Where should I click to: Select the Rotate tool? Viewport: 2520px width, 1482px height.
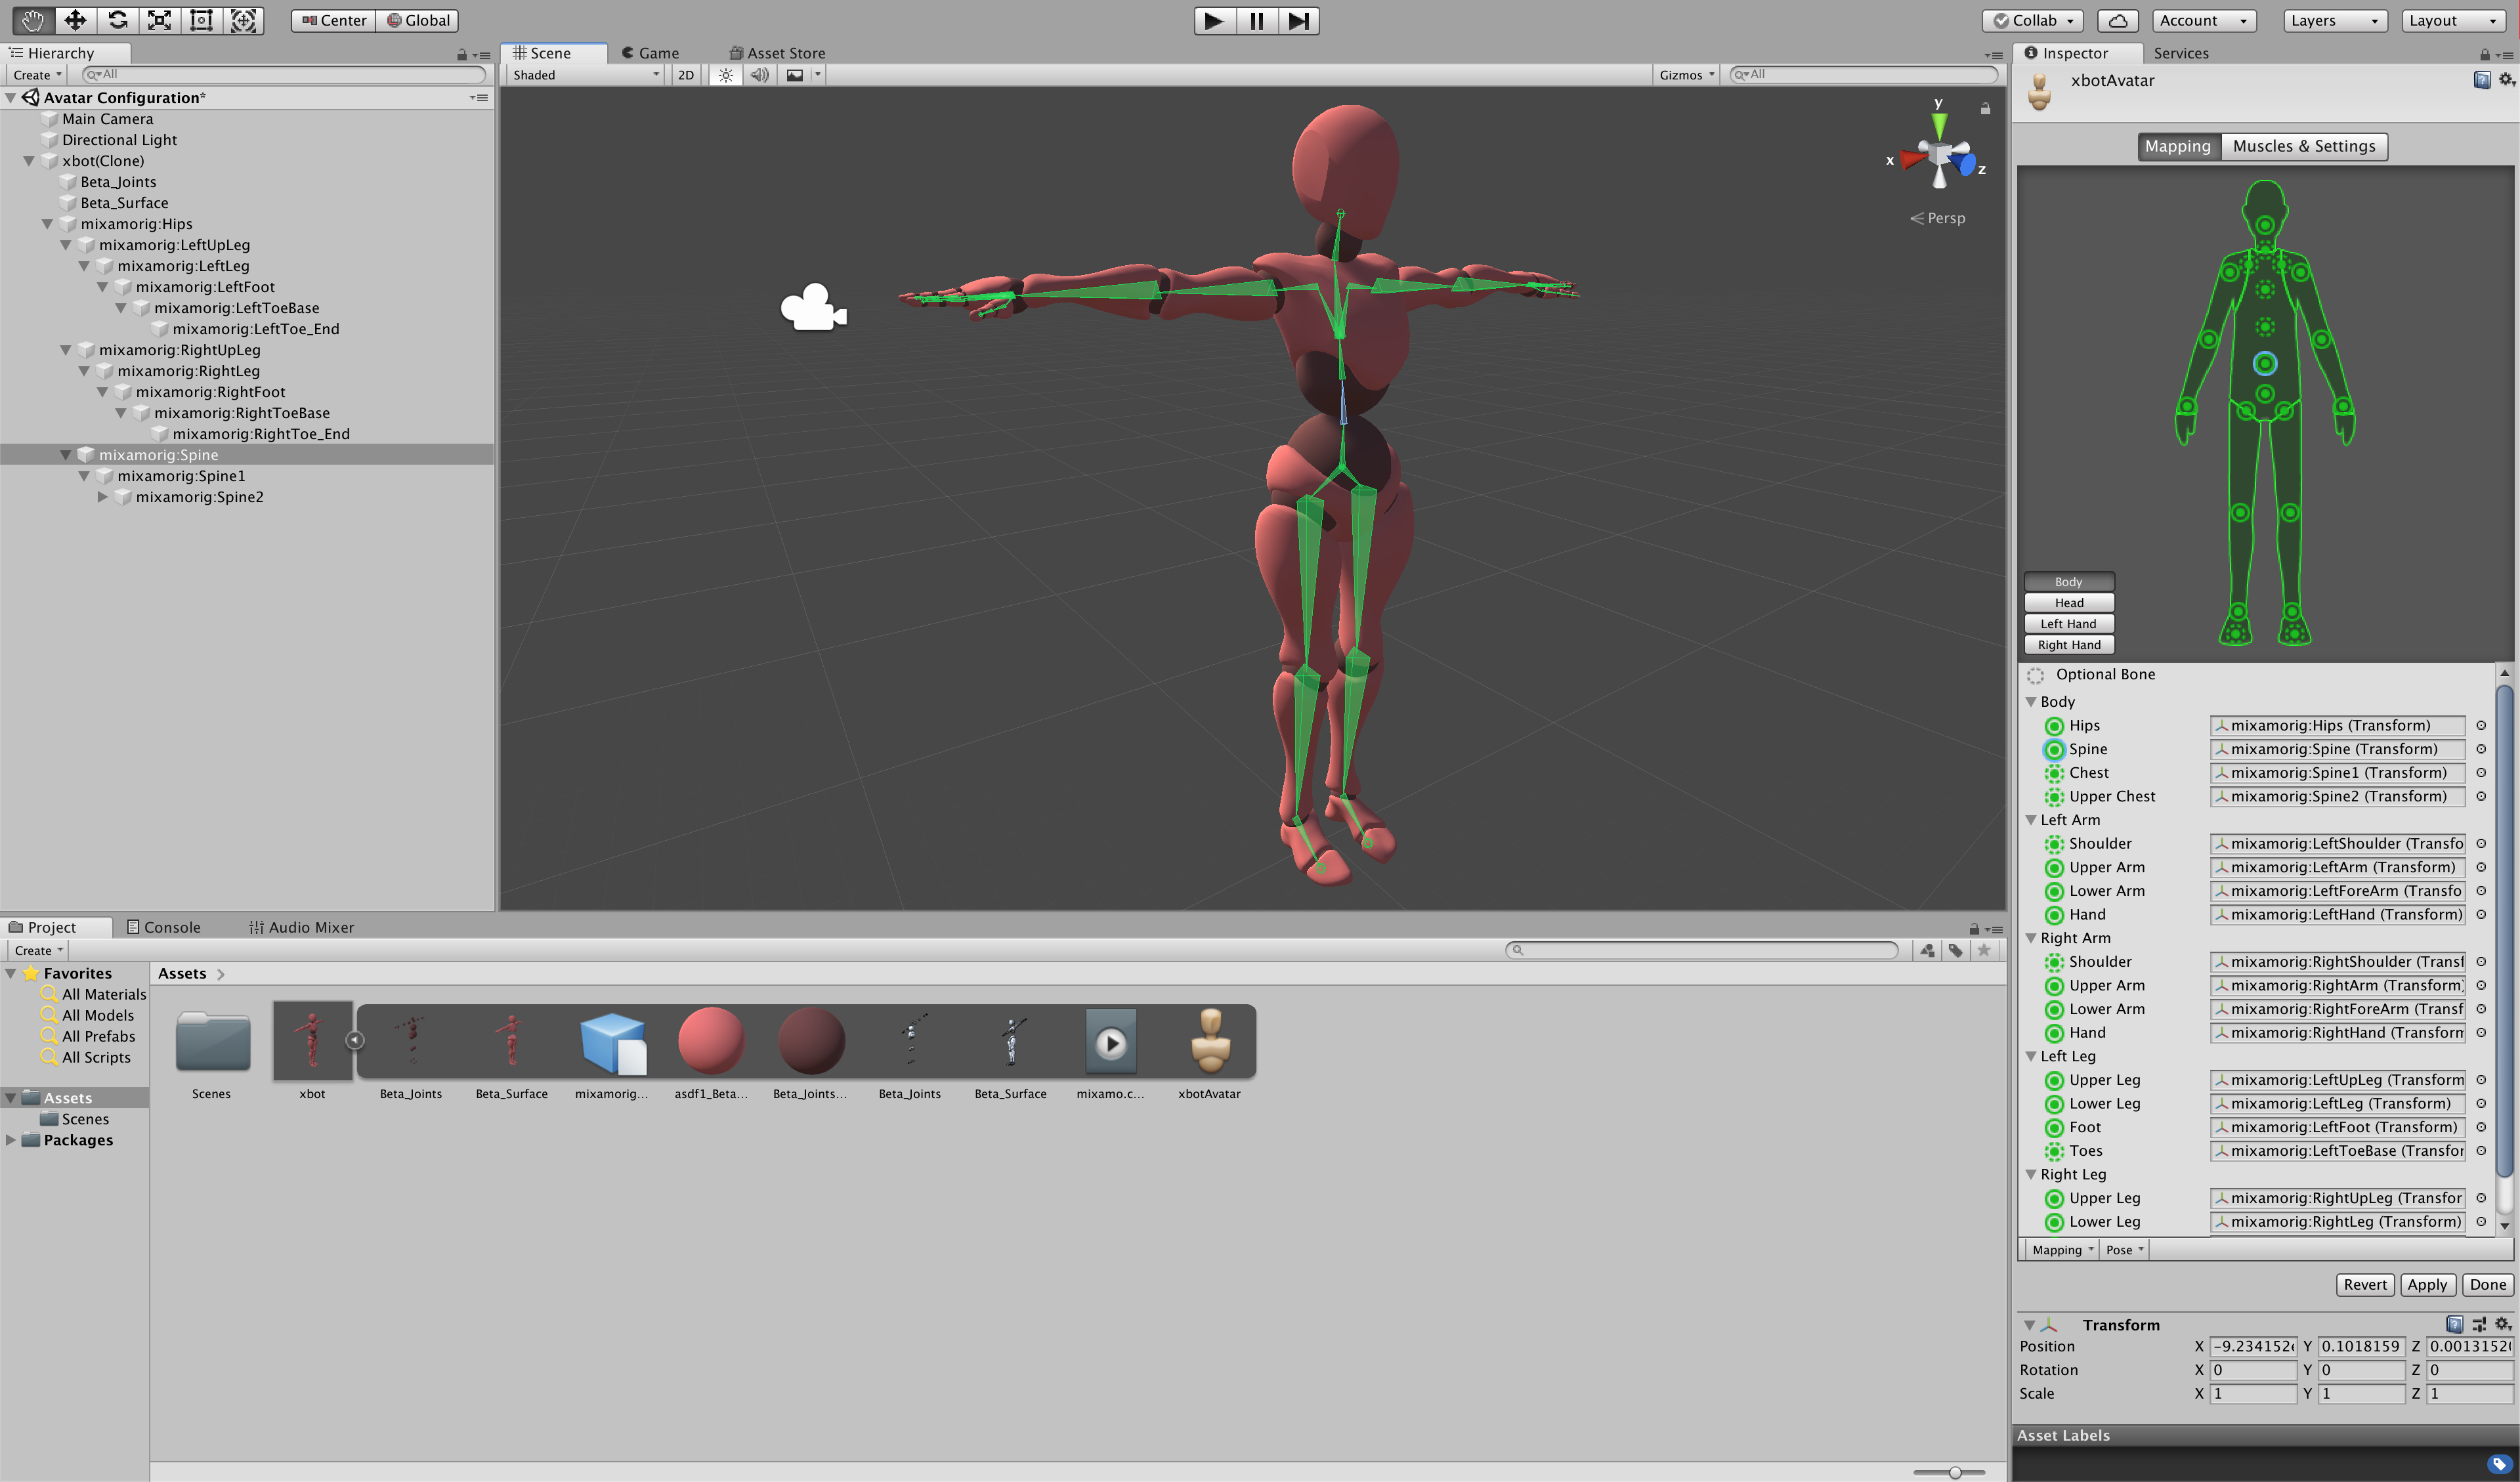(117, 20)
